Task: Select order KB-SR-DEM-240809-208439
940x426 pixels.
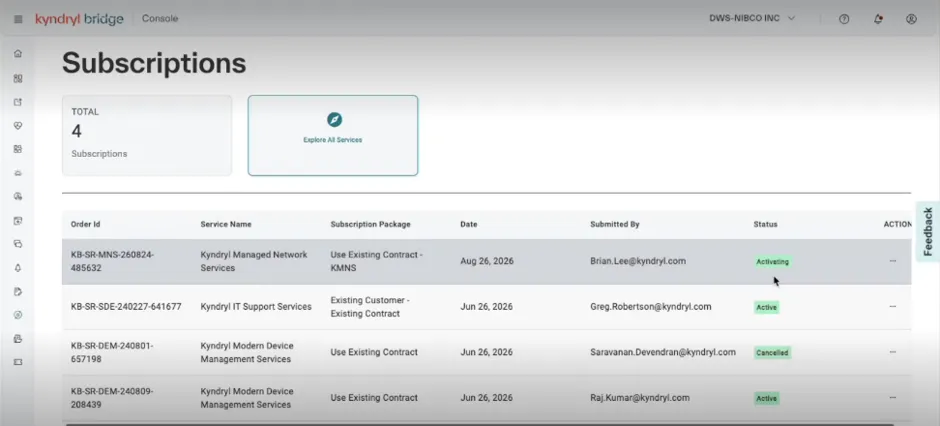Action: coord(112,398)
